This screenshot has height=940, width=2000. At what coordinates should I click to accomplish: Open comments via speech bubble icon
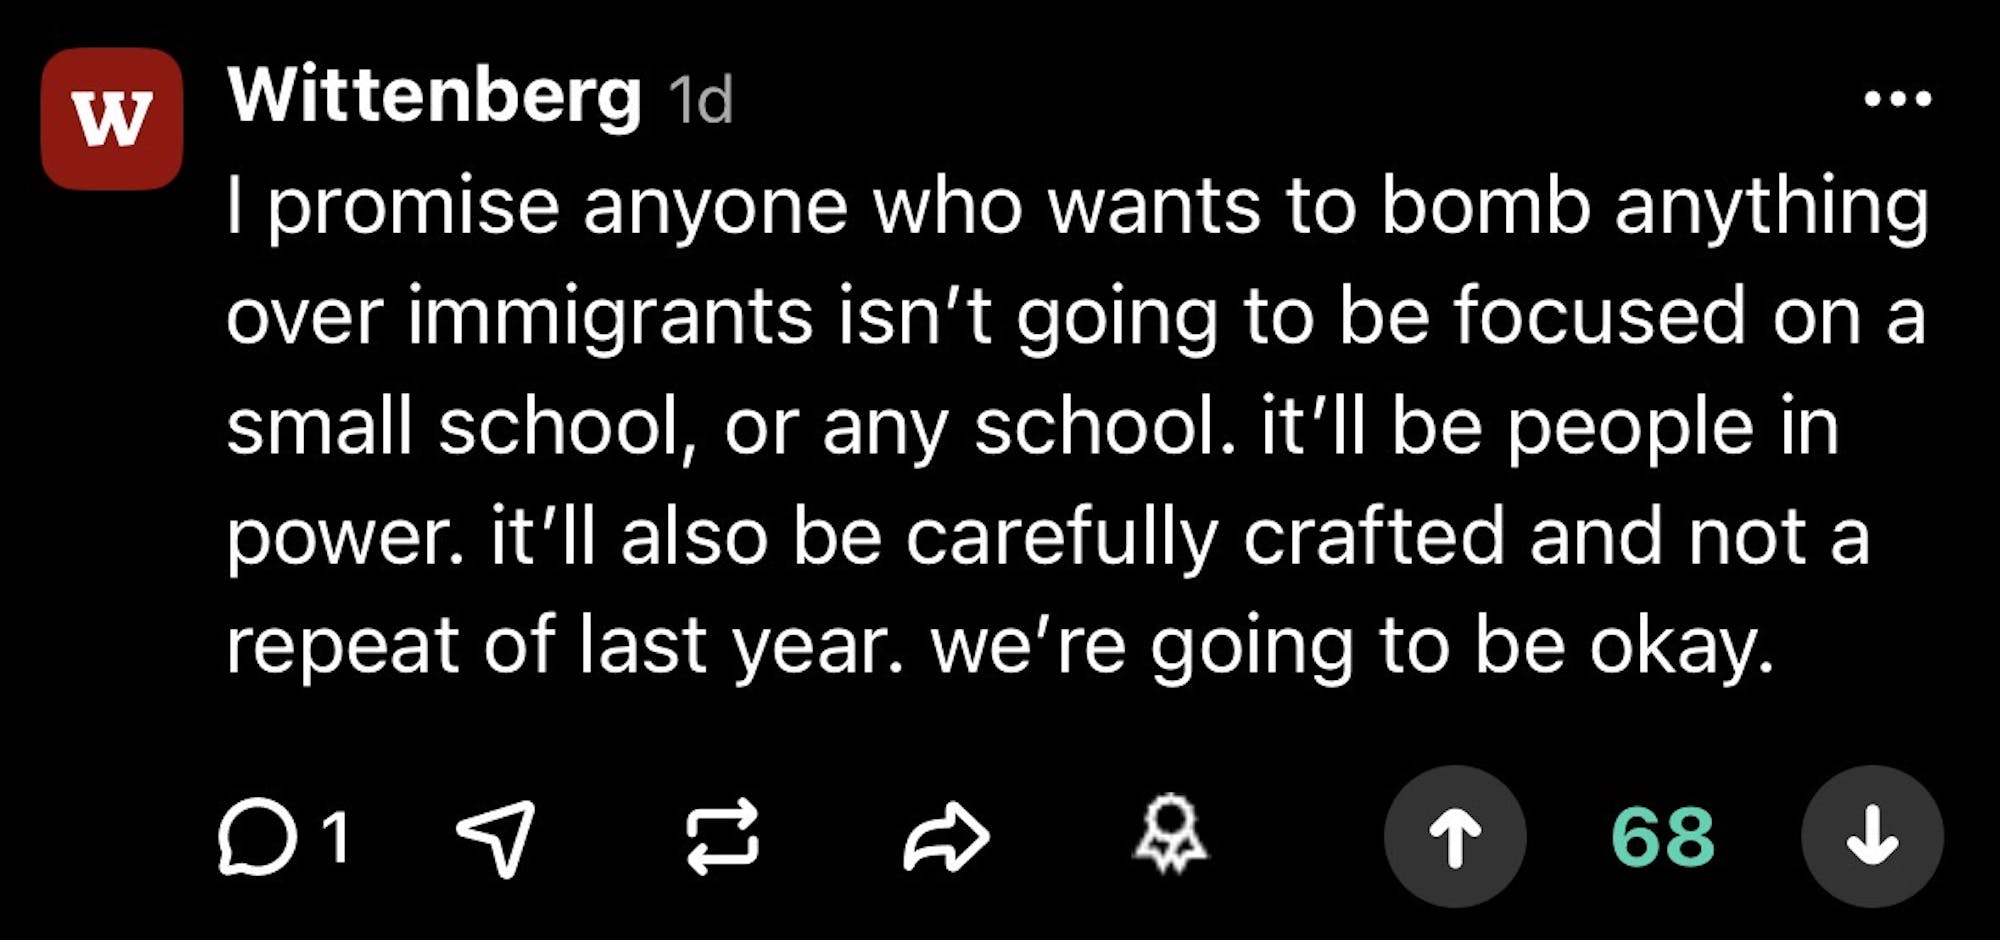(x=257, y=836)
